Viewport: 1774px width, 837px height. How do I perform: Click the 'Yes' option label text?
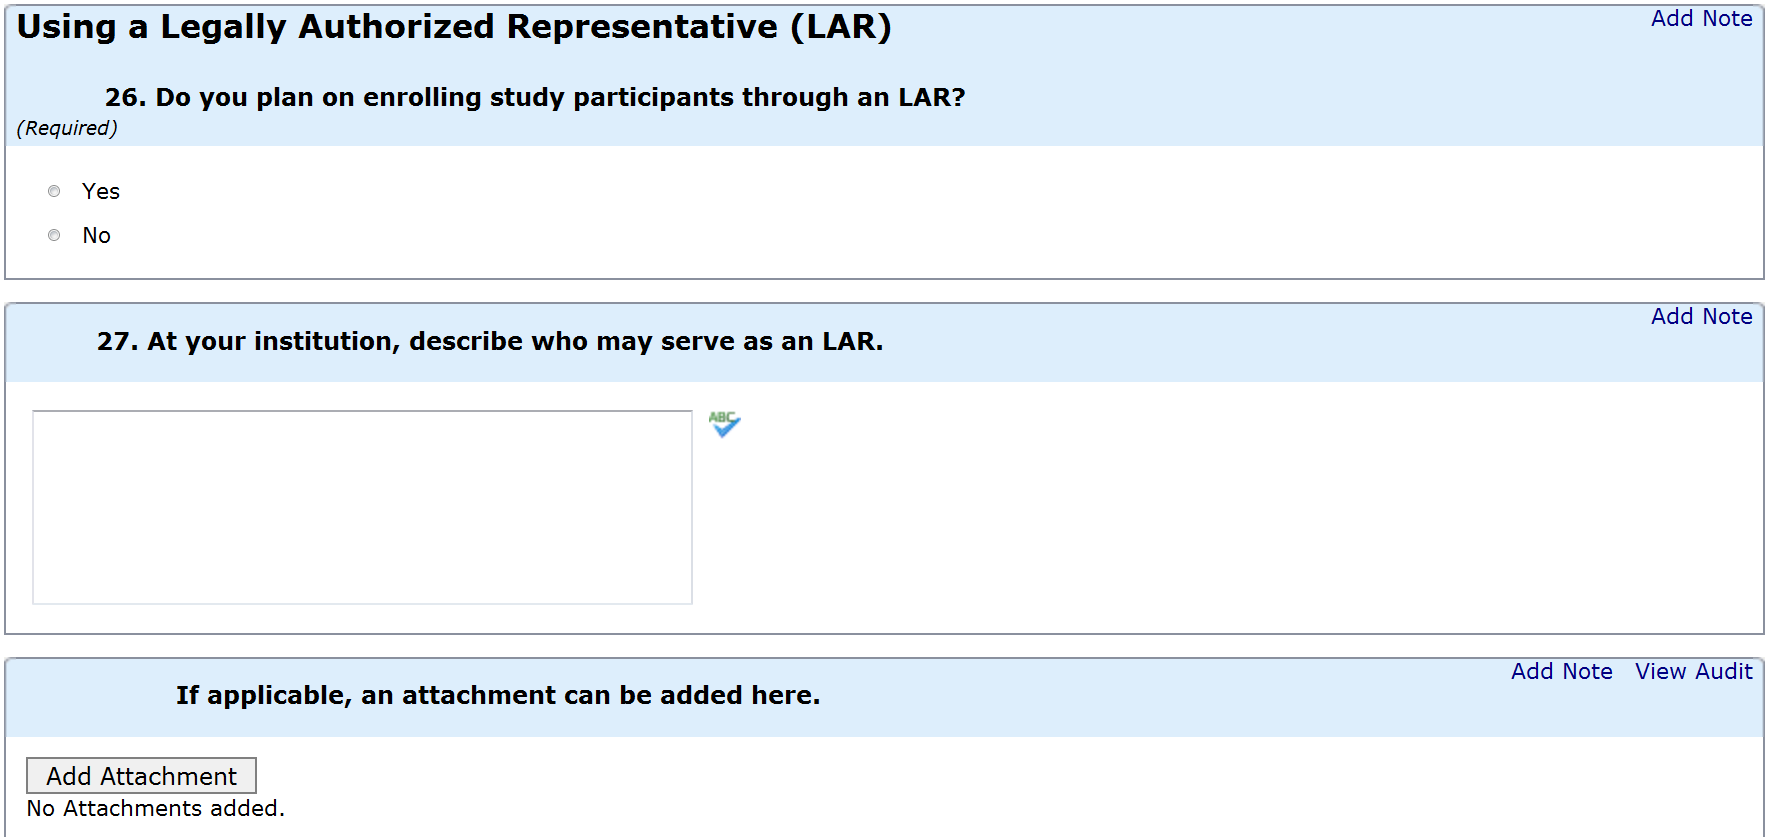(100, 191)
